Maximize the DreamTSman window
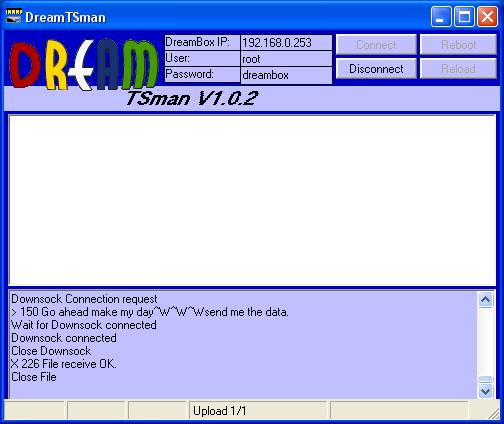The height and width of the screenshot is (424, 504). pyautogui.click(x=464, y=16)
